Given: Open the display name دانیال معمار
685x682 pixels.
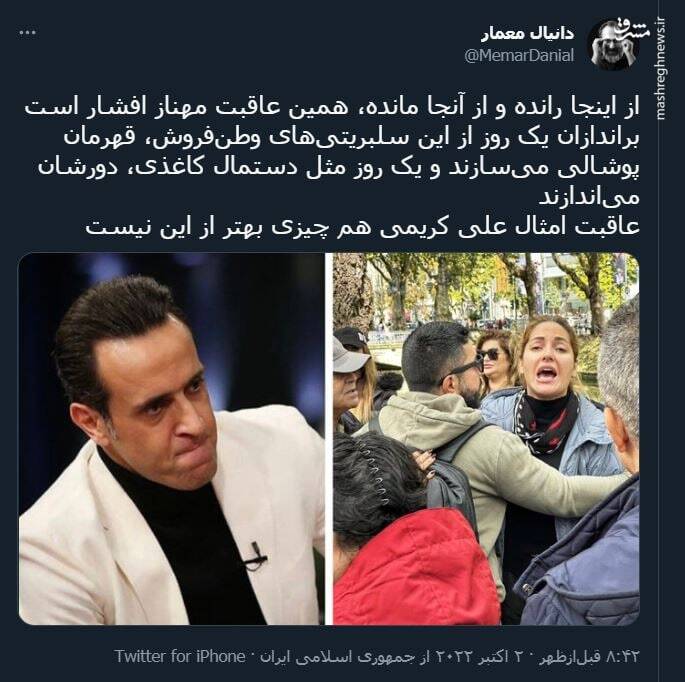Looking at the screenshot, I should coord(527,34).
